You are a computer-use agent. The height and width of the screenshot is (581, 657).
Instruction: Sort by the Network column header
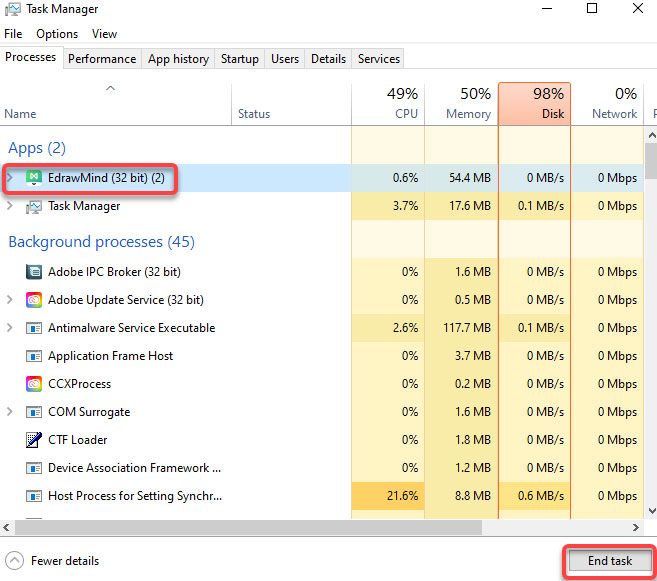coord(607,105)
